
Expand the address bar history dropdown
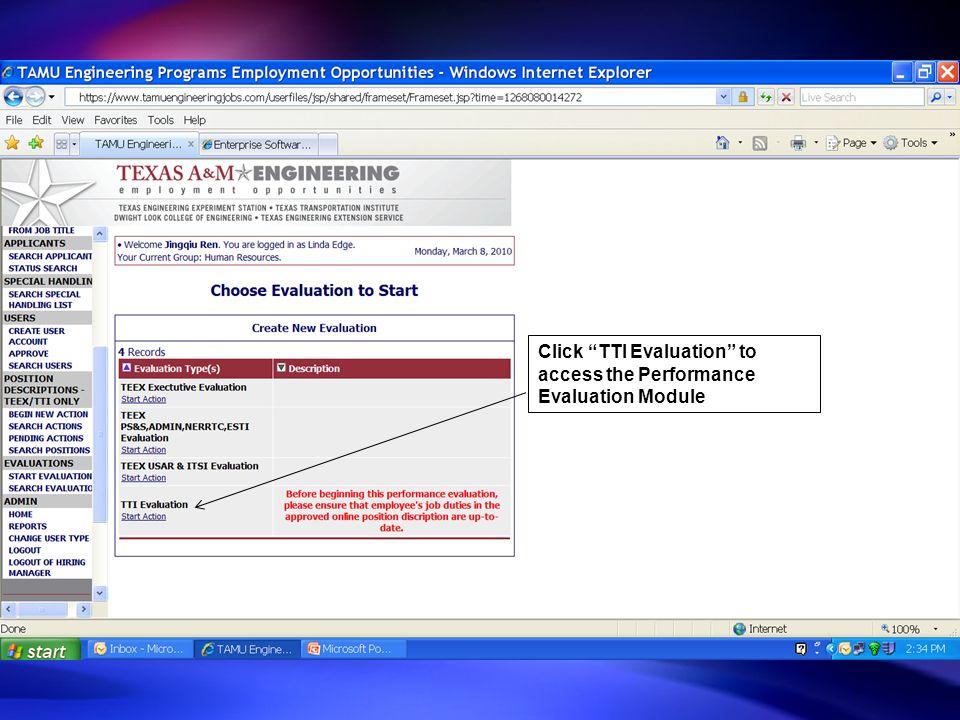[724, 97]
